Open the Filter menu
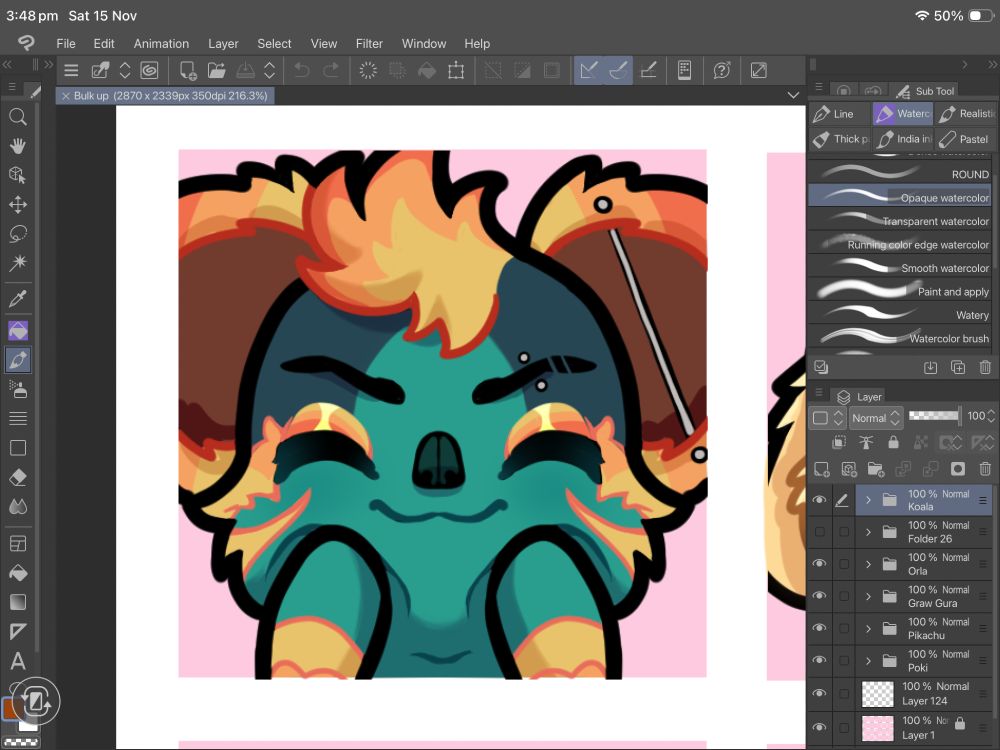This screenshot has width=1000, height=750. click(369, 43)
